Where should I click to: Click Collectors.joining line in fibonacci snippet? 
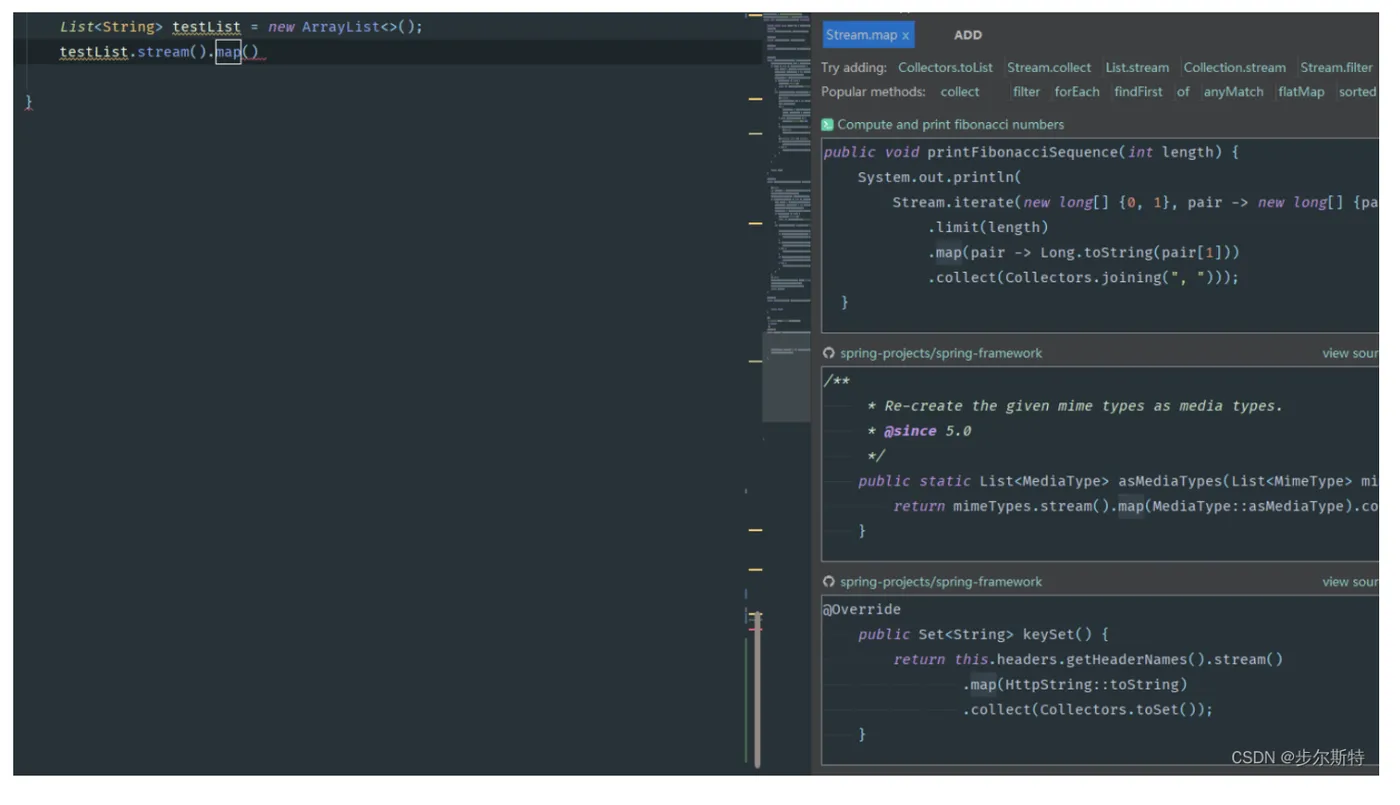tap(1083, 277)
